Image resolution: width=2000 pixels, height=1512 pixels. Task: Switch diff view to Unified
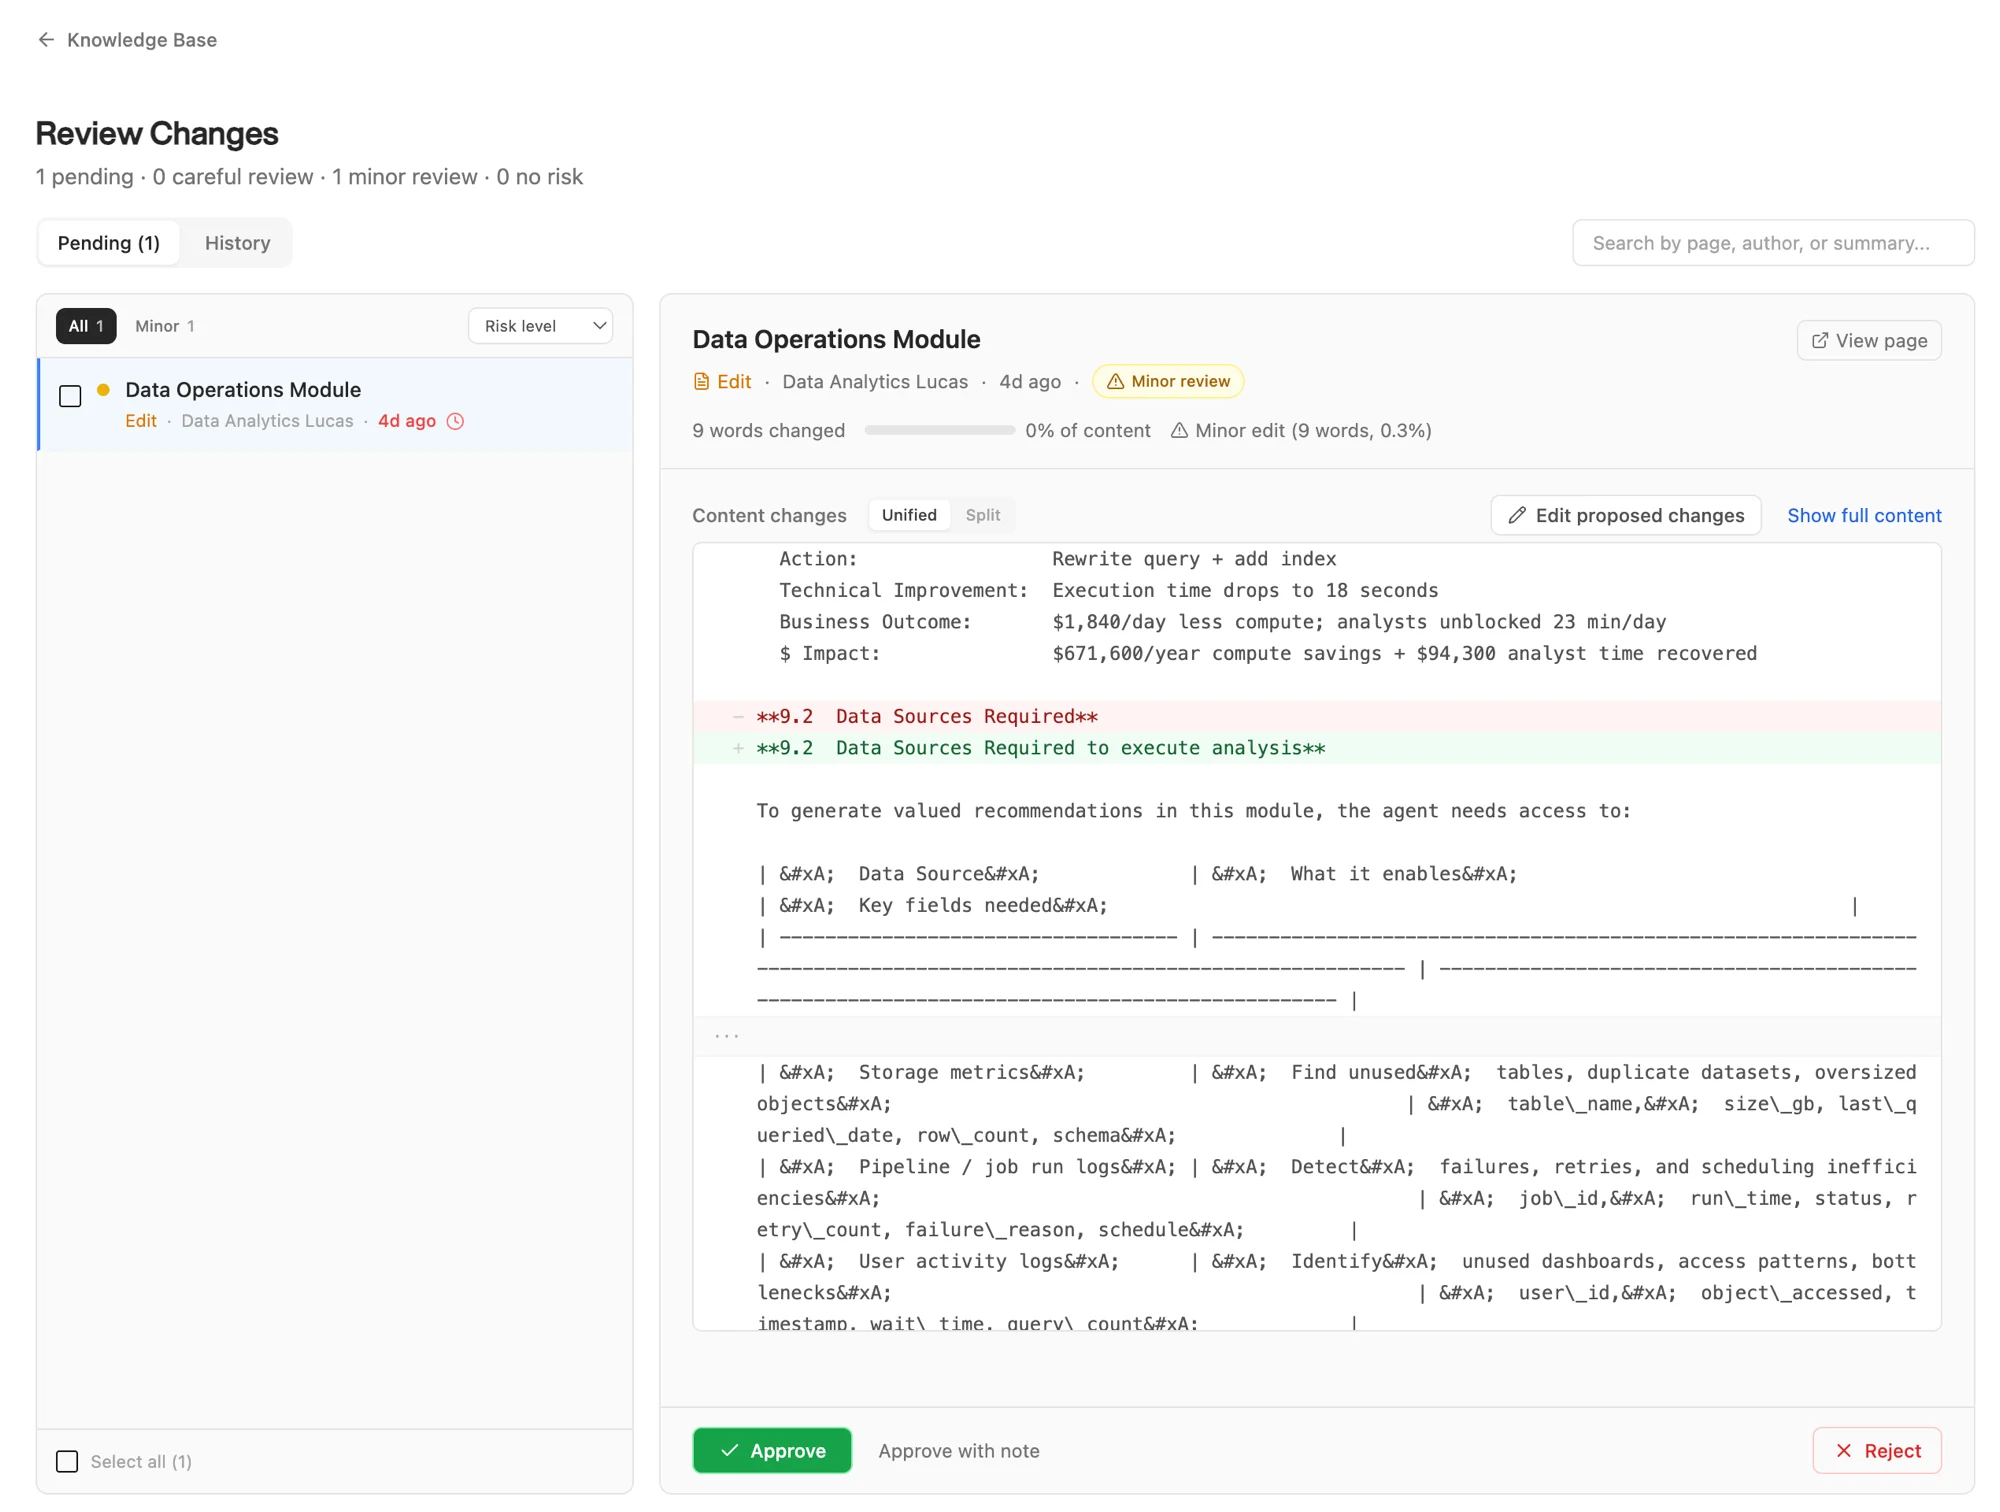[x=909, y=515]
